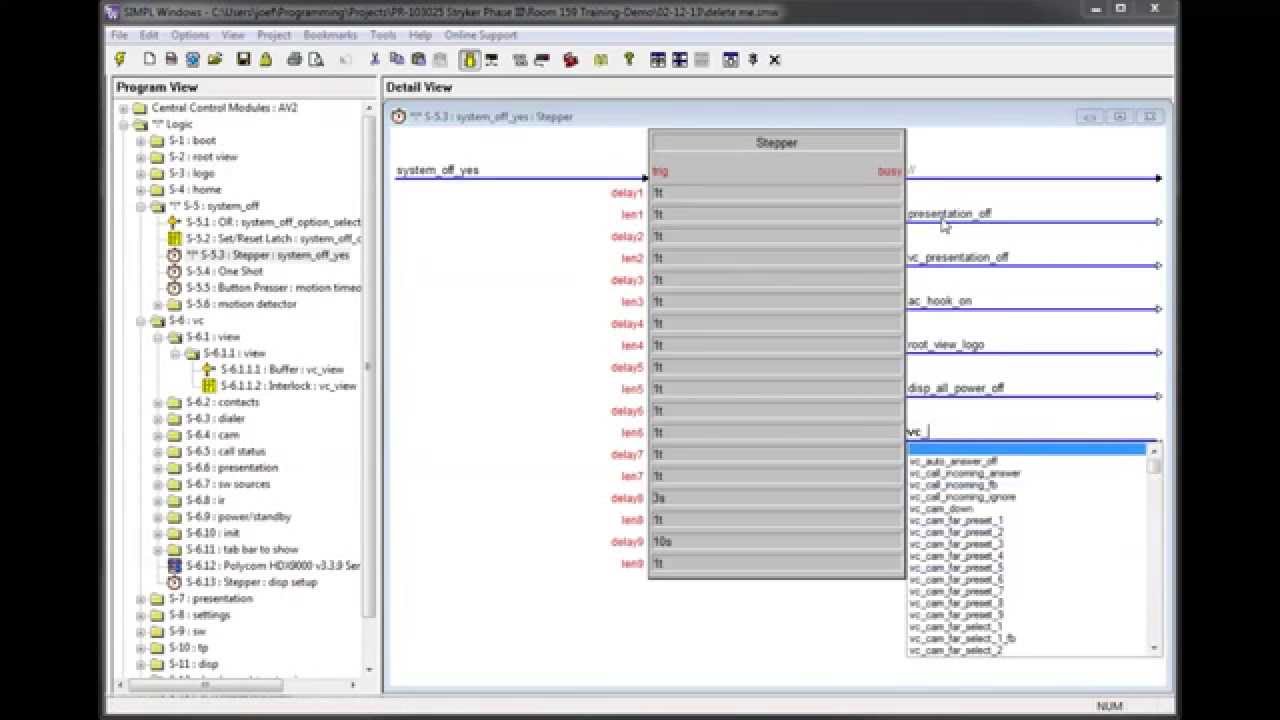Select S-6.12 : Polycom HDX9000 tree item
The image size is (1280, 720).
(273, 565)
